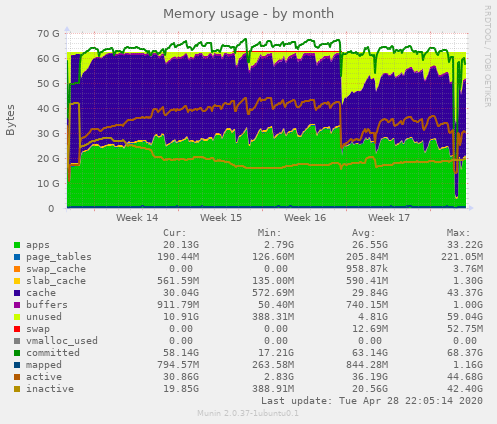Click the '50 G' axis tick label

(x=48, y=84)
